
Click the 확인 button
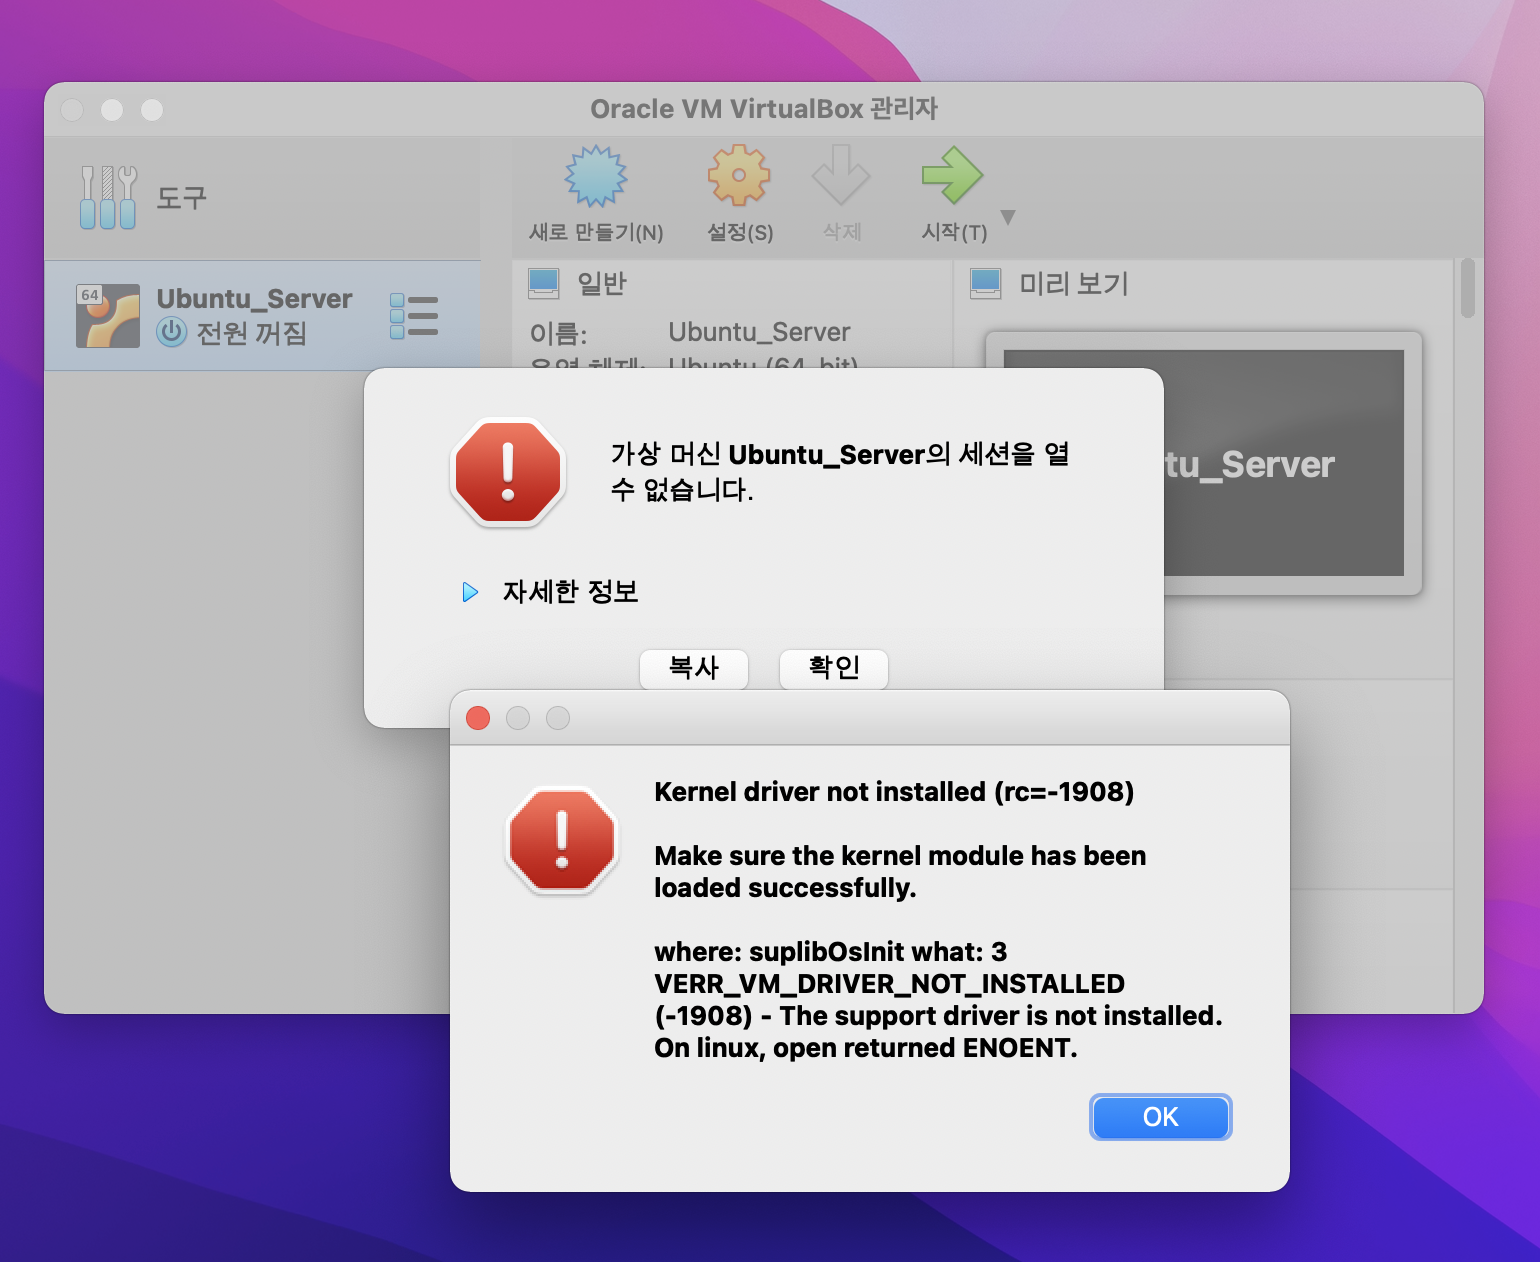(x=834, y=668)
